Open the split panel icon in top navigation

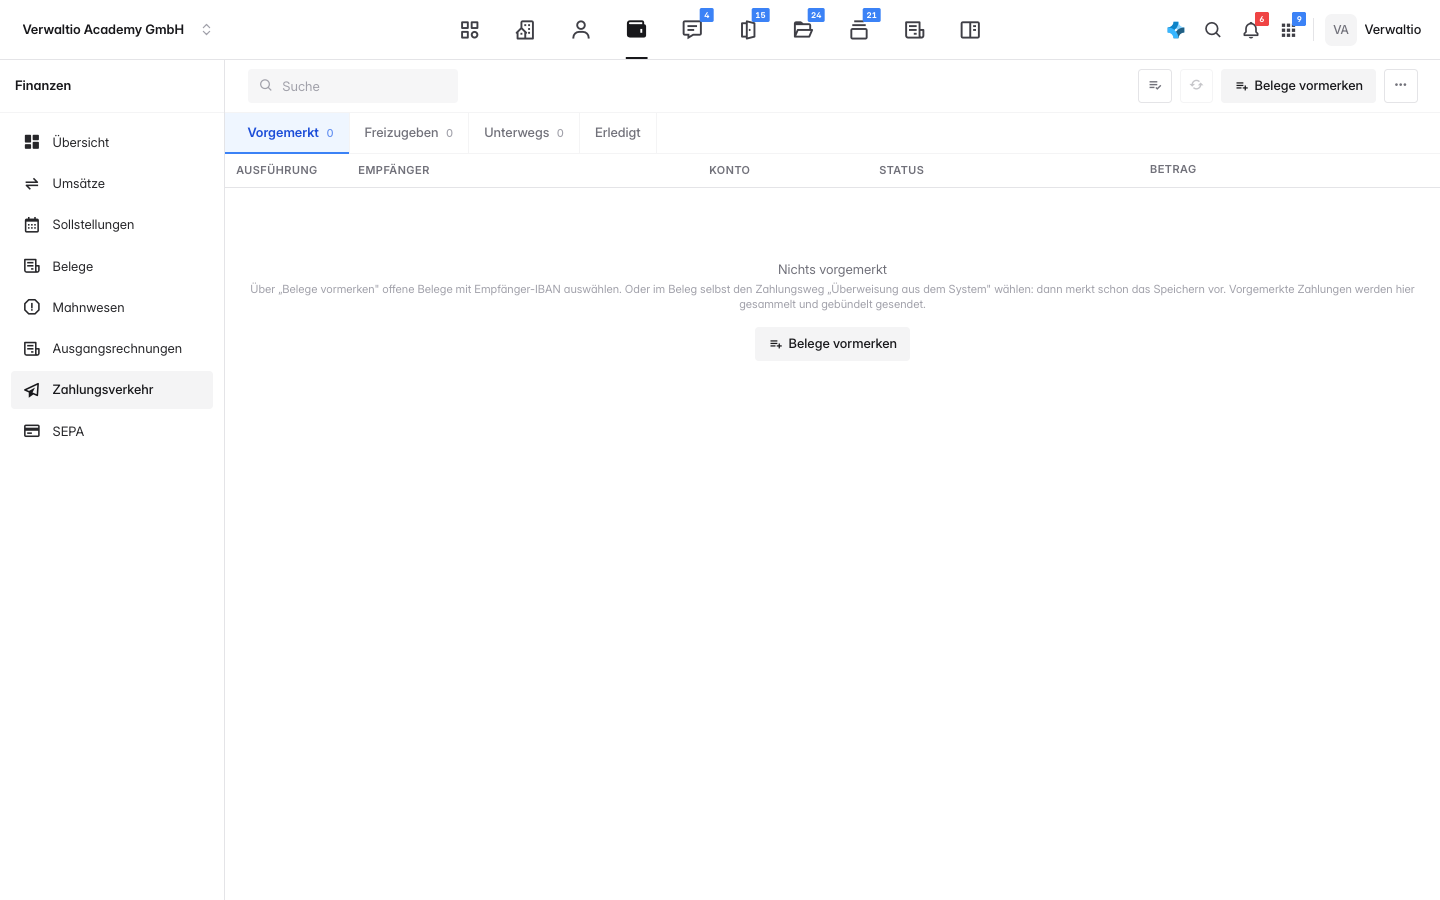click(x=970, y=30)
